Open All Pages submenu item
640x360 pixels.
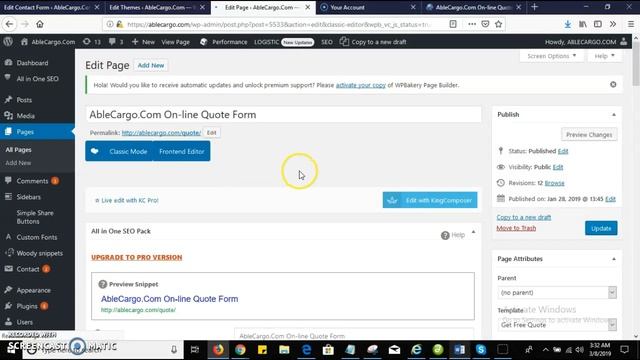point(18,149)
